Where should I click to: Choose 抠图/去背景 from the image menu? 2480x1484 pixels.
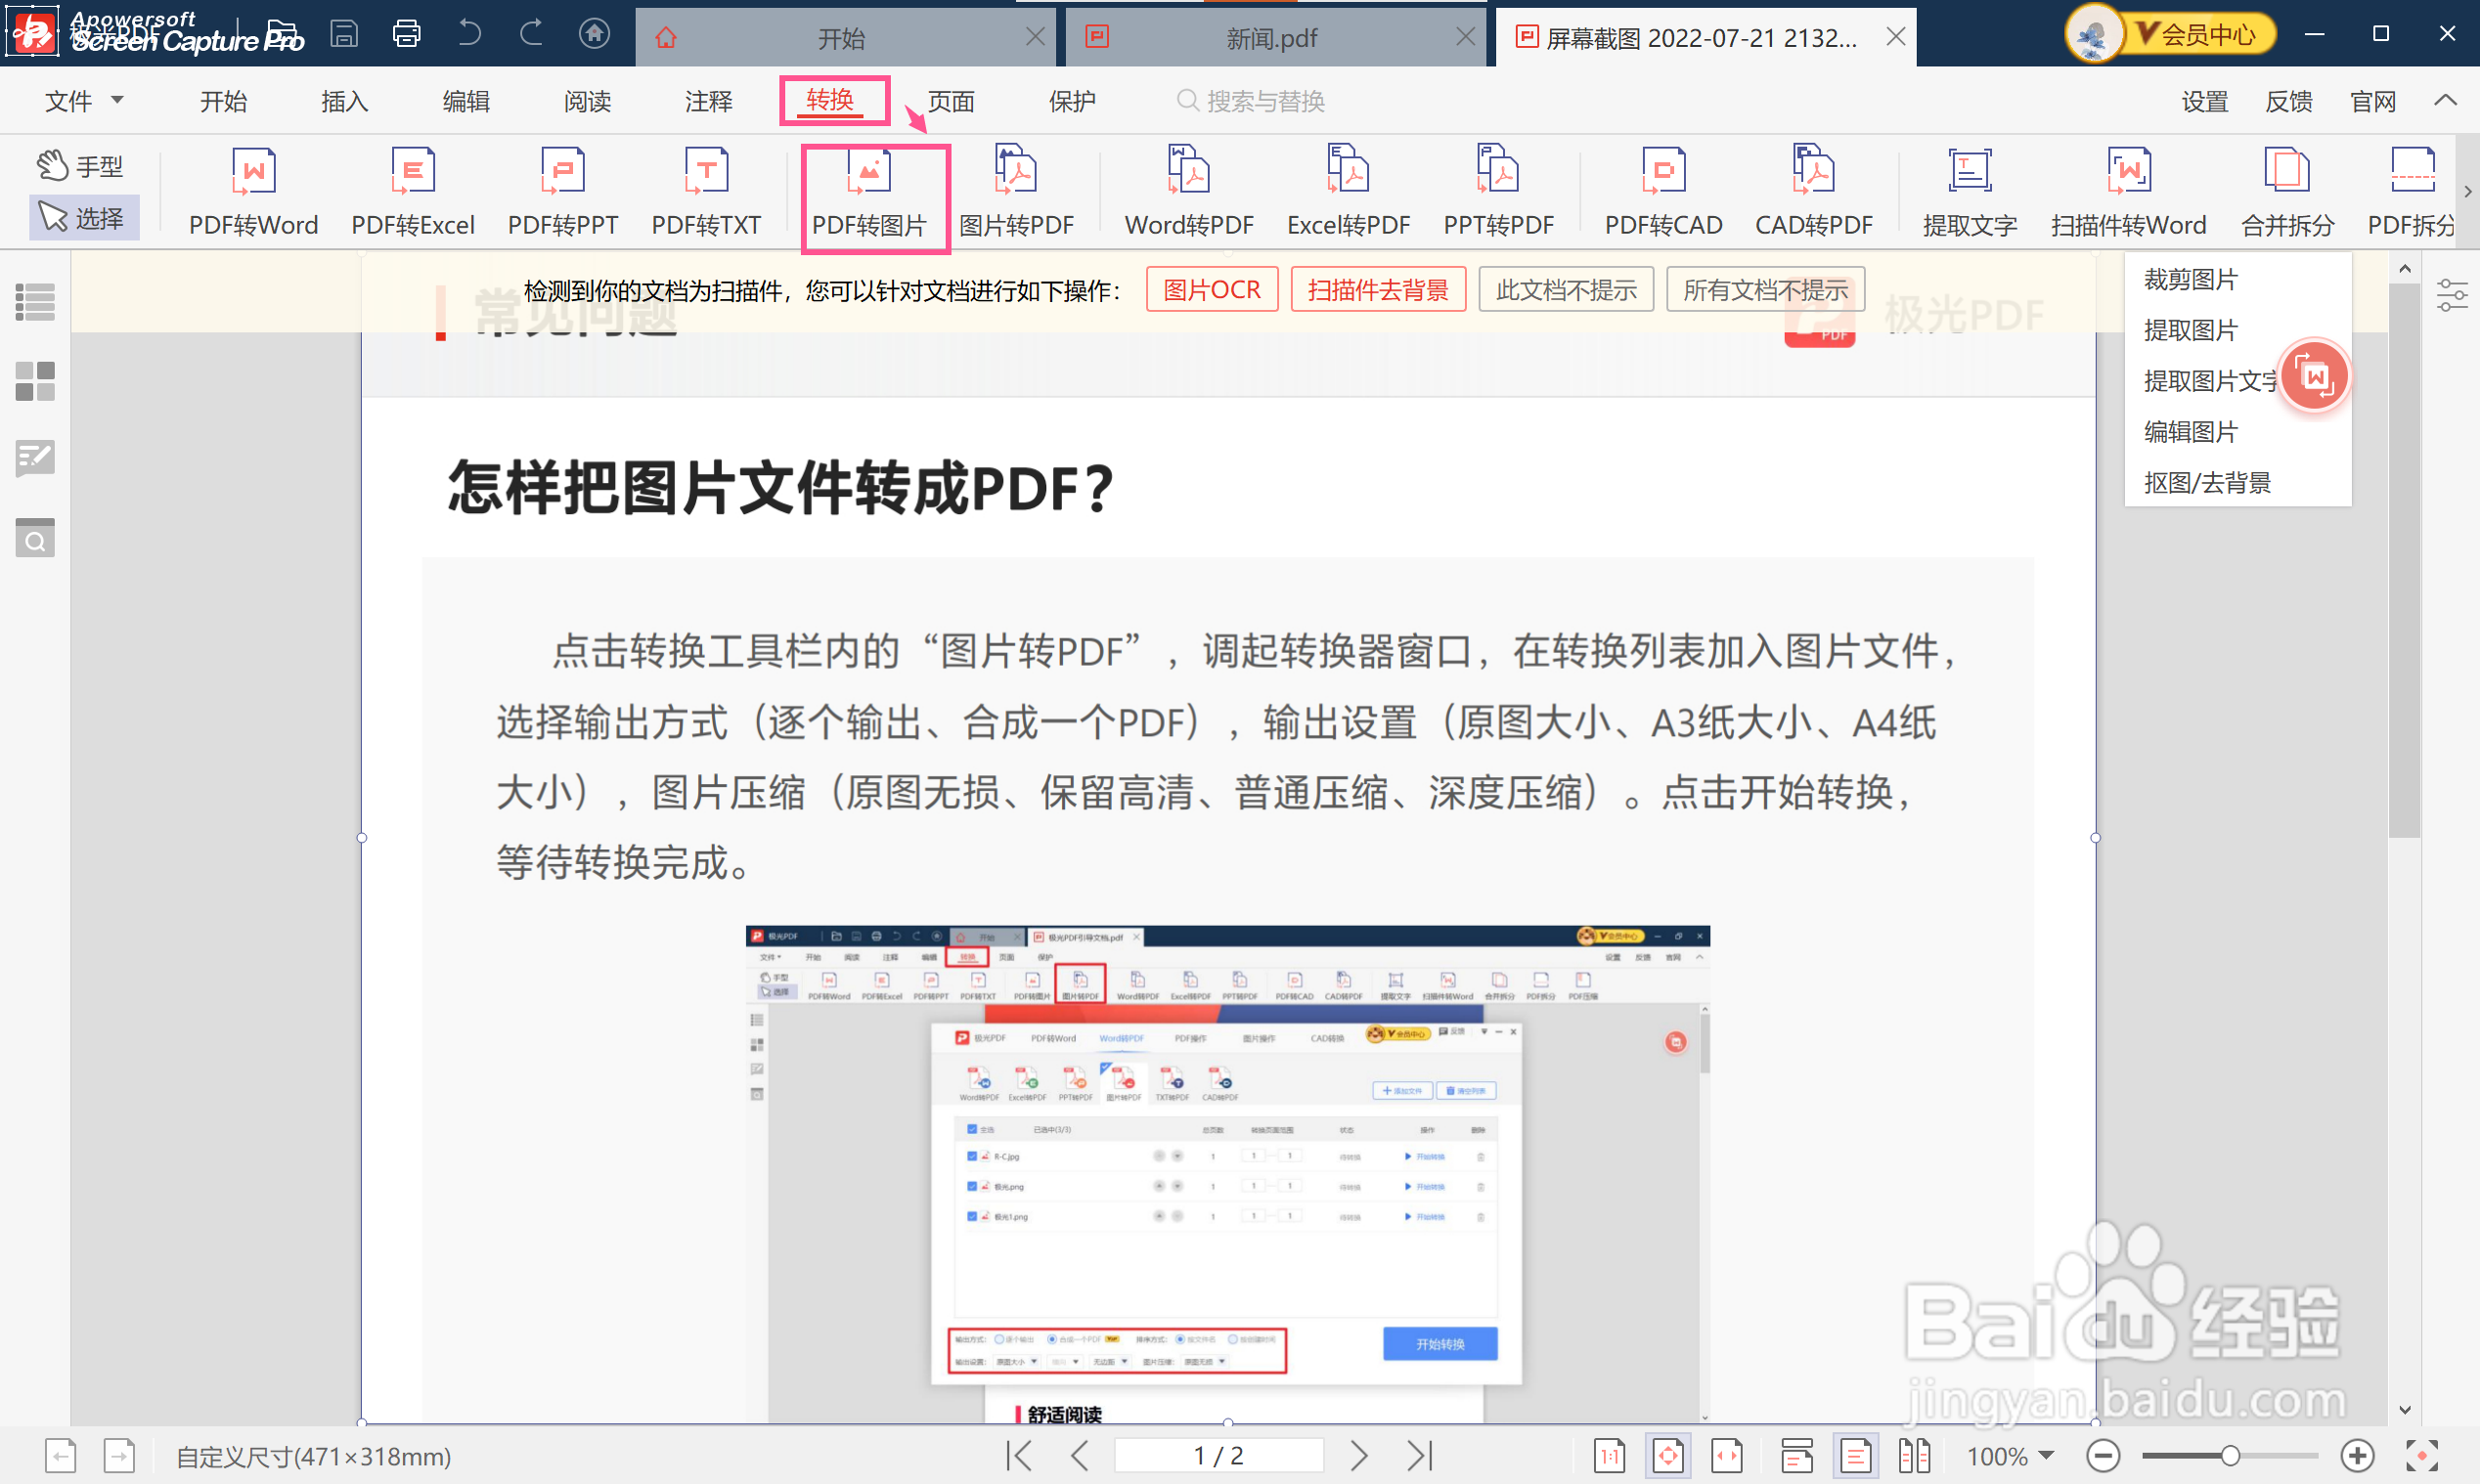coord(2207,483)
